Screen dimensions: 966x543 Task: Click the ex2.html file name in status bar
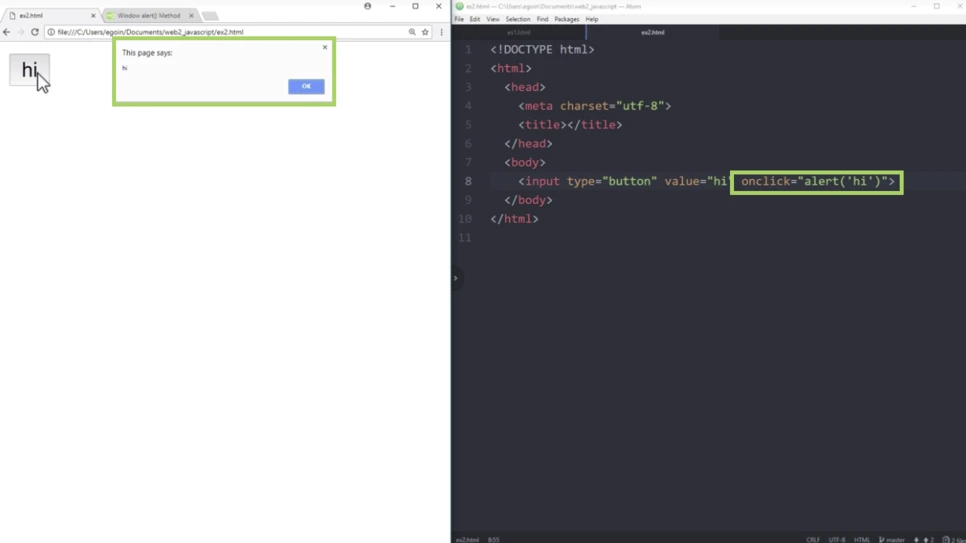(x=467, y=539)
